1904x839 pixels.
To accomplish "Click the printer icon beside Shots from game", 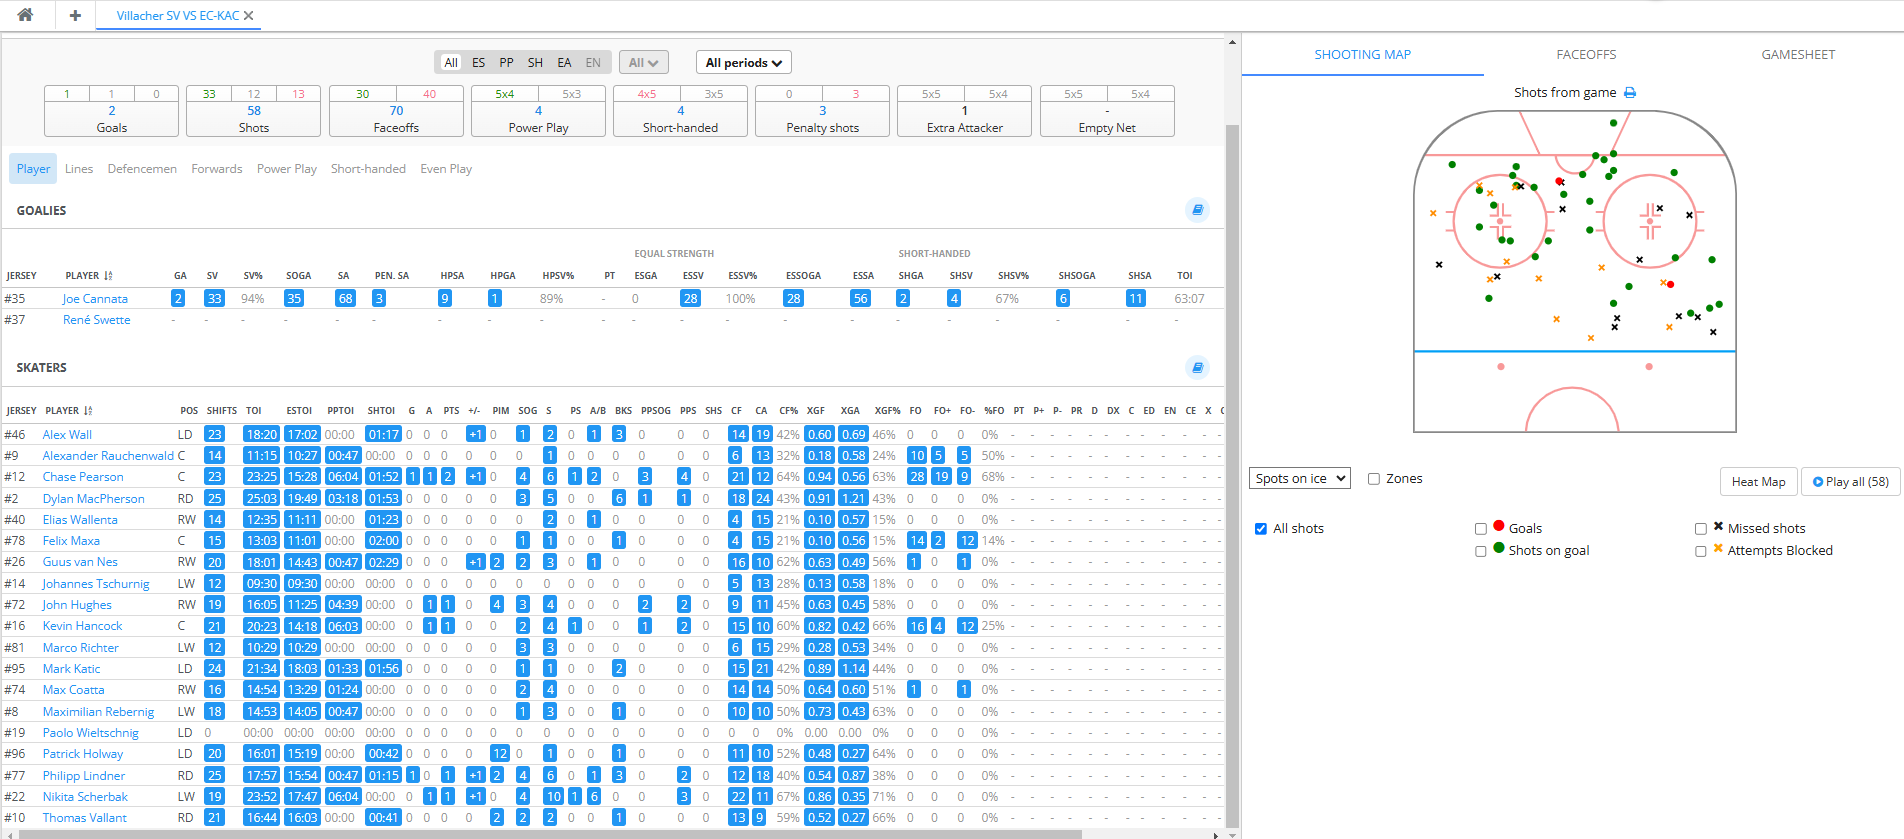I will pos(1630,93).
